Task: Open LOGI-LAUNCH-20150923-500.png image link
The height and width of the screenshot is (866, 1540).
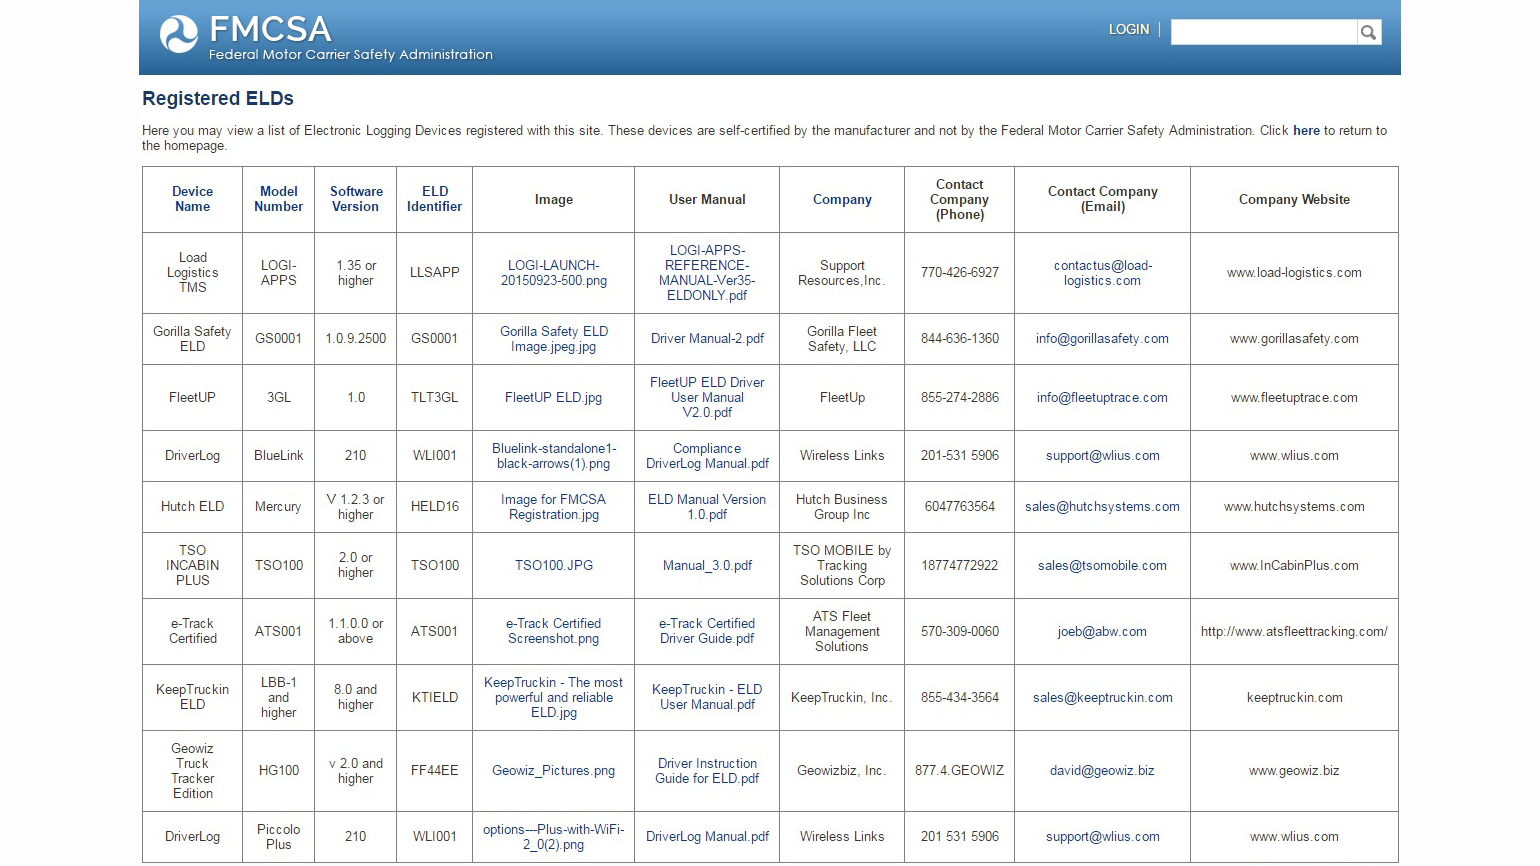Action: point(553,273)
